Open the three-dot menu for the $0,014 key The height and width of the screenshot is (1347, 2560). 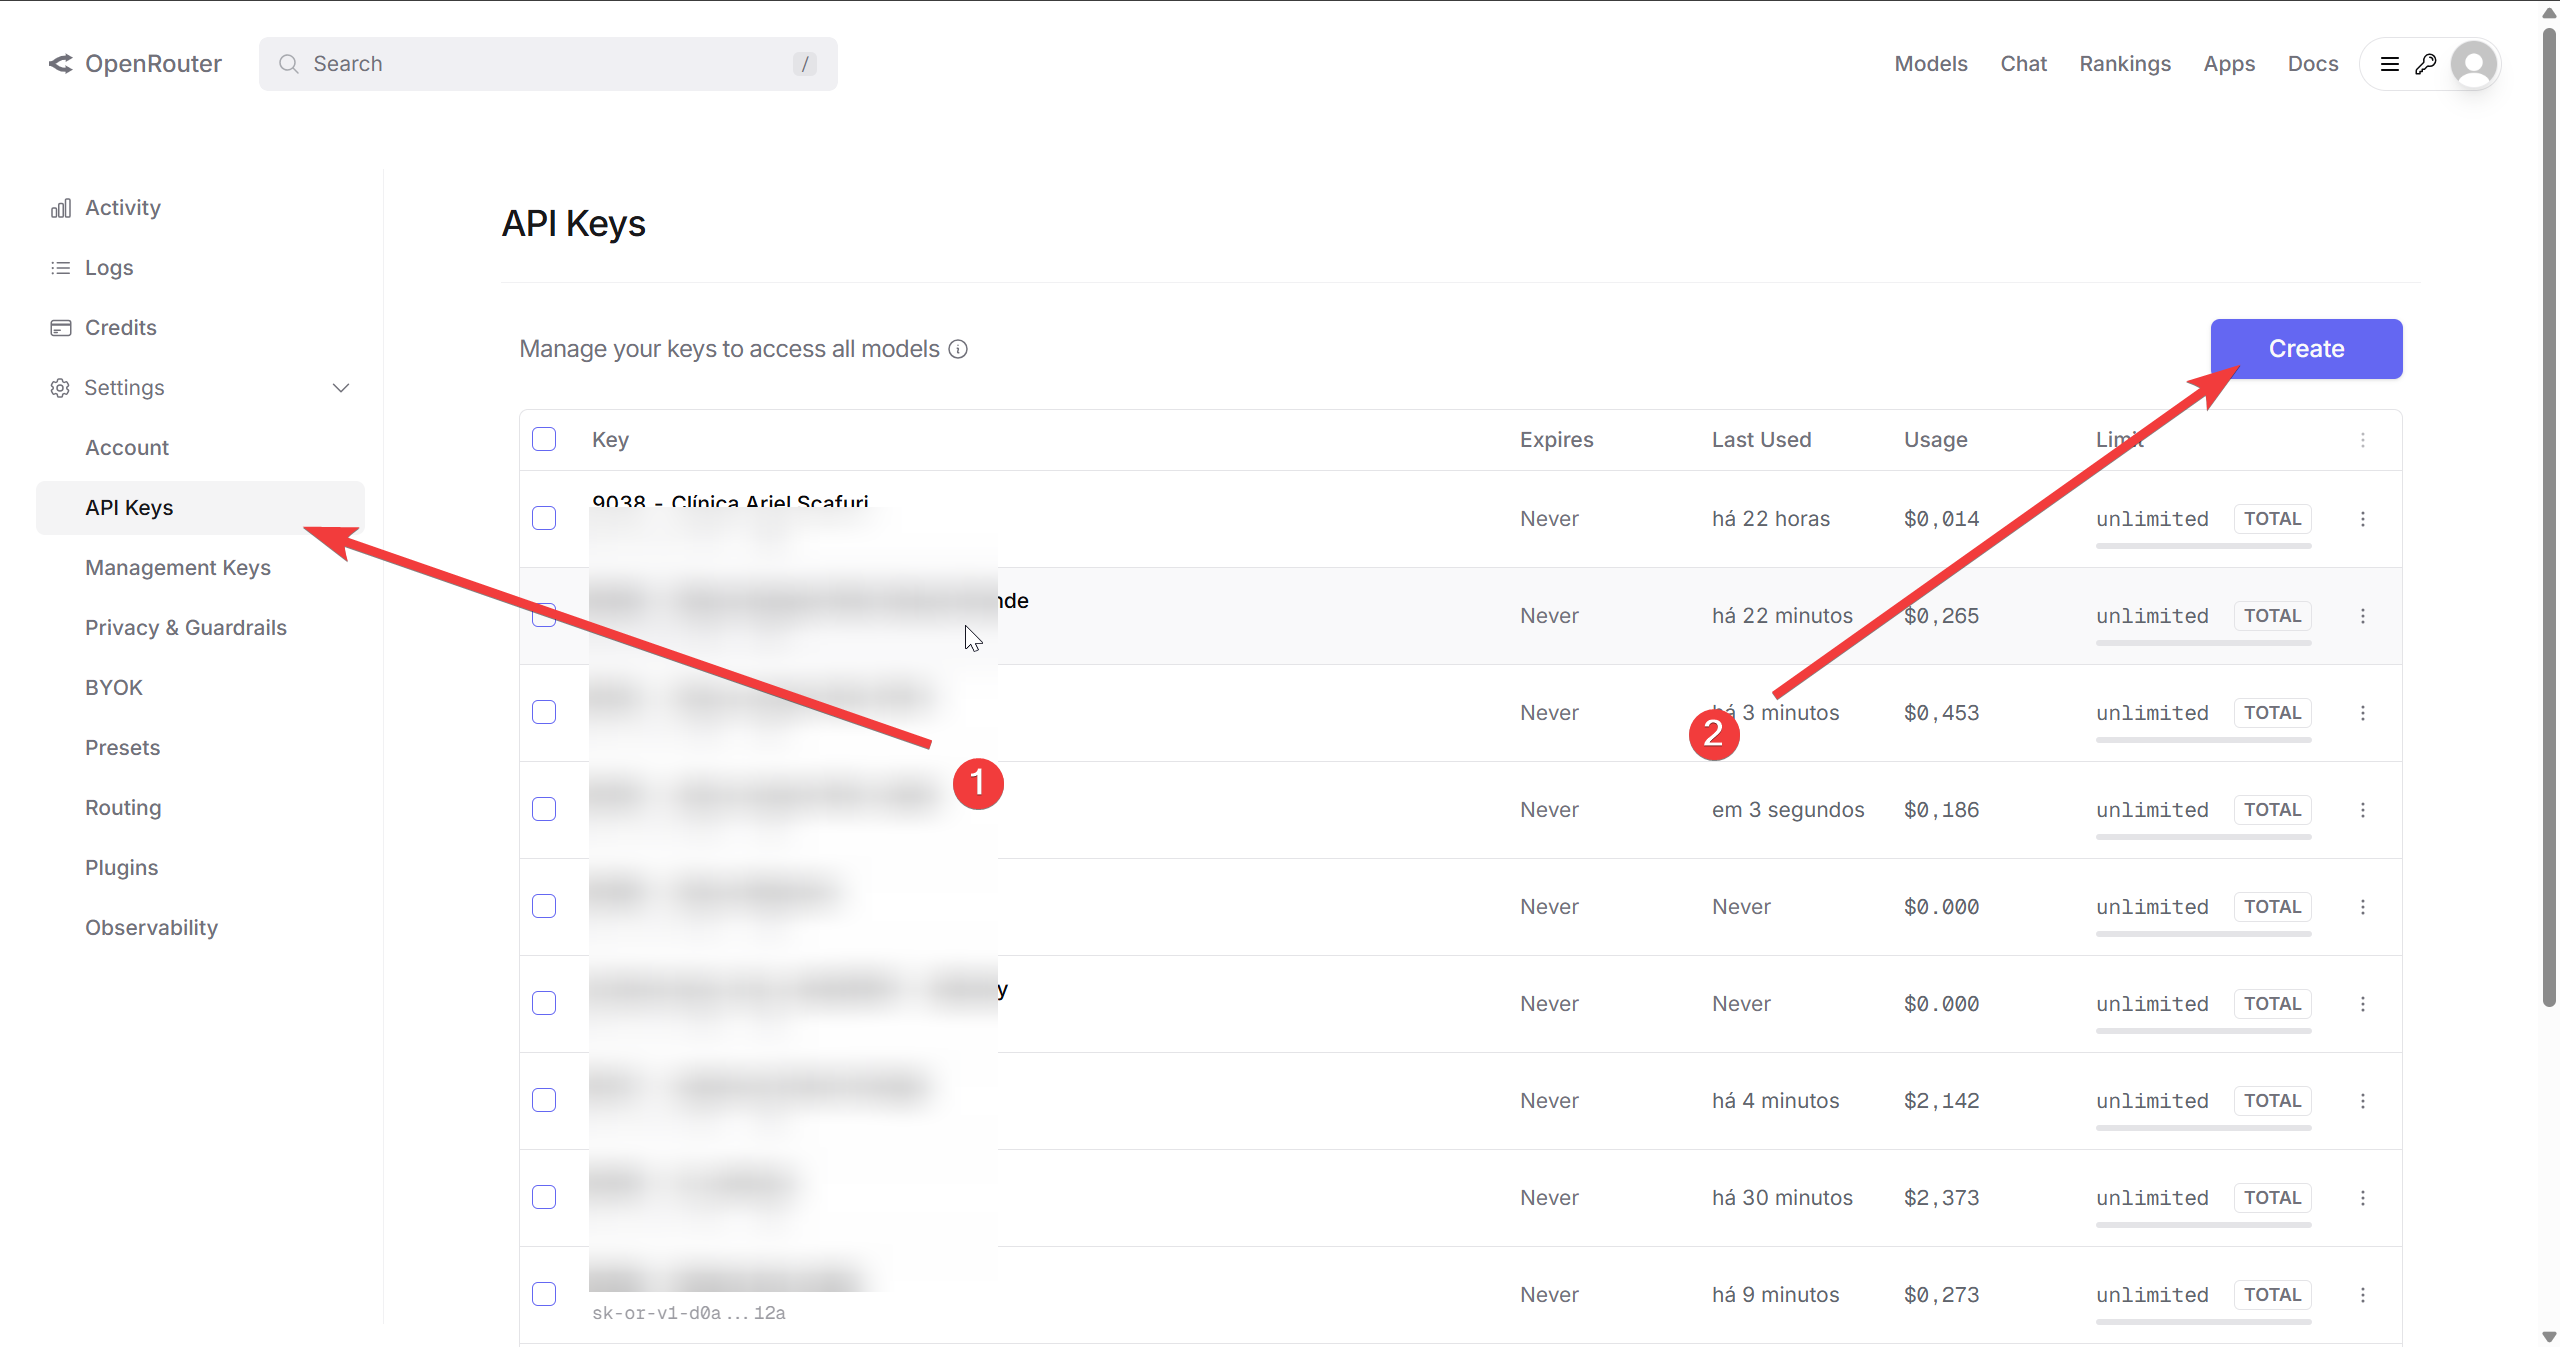coord(2363,519)
